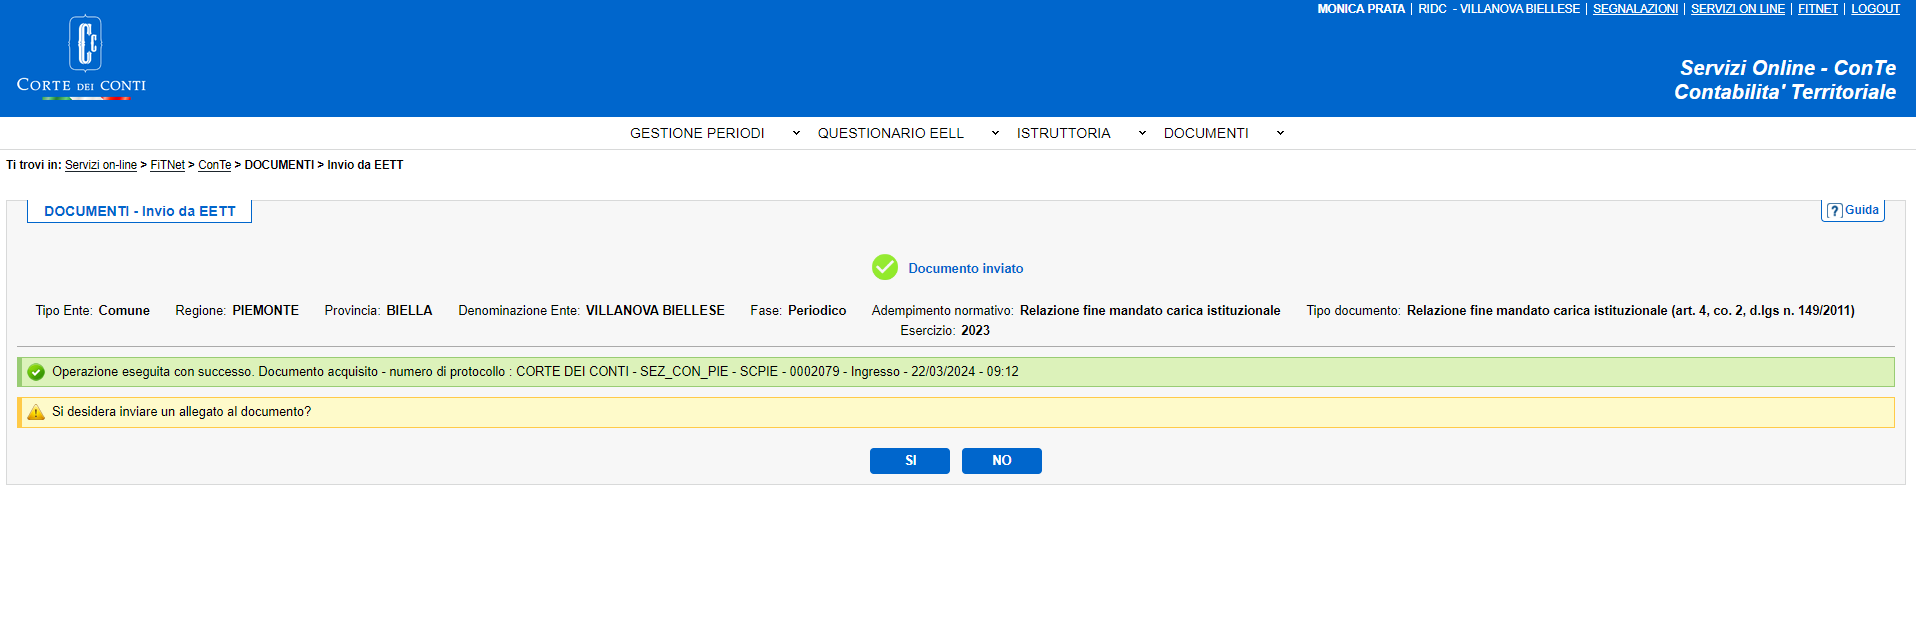
Task: Click ConTe breadcrumb link
Action: (214, 165)
